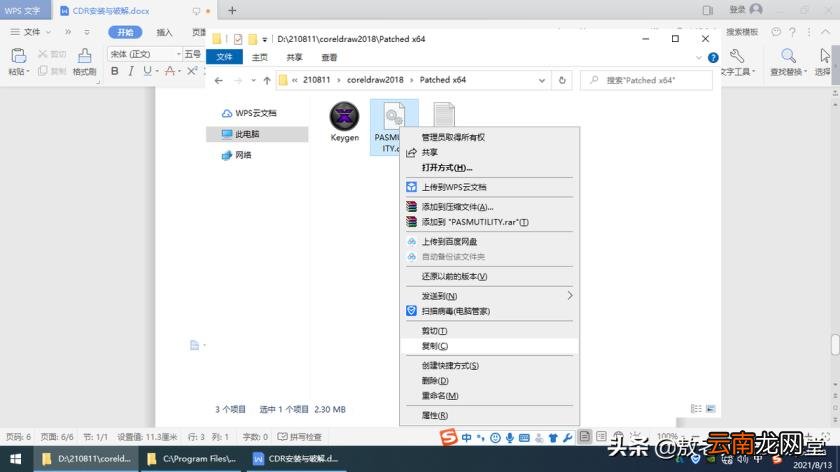Expand the address bar history dropdown

coord(542,80)
